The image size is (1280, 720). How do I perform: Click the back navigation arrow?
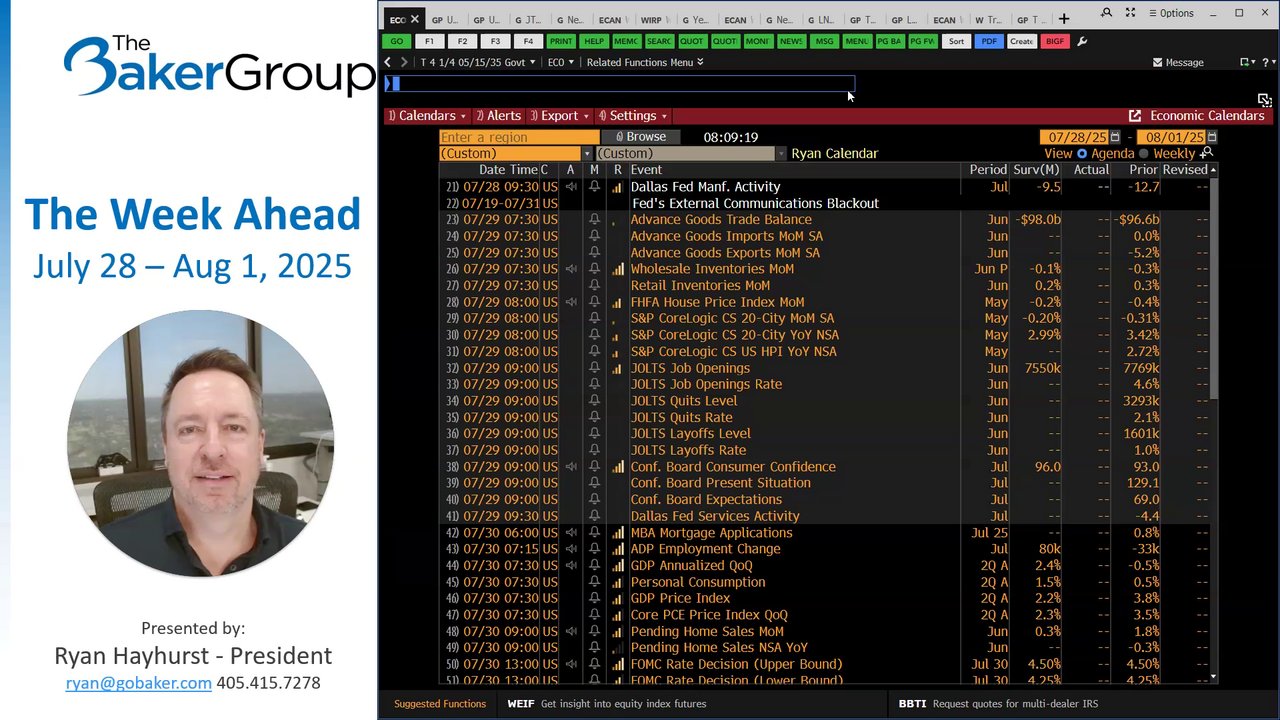click(x=388, y=62)
